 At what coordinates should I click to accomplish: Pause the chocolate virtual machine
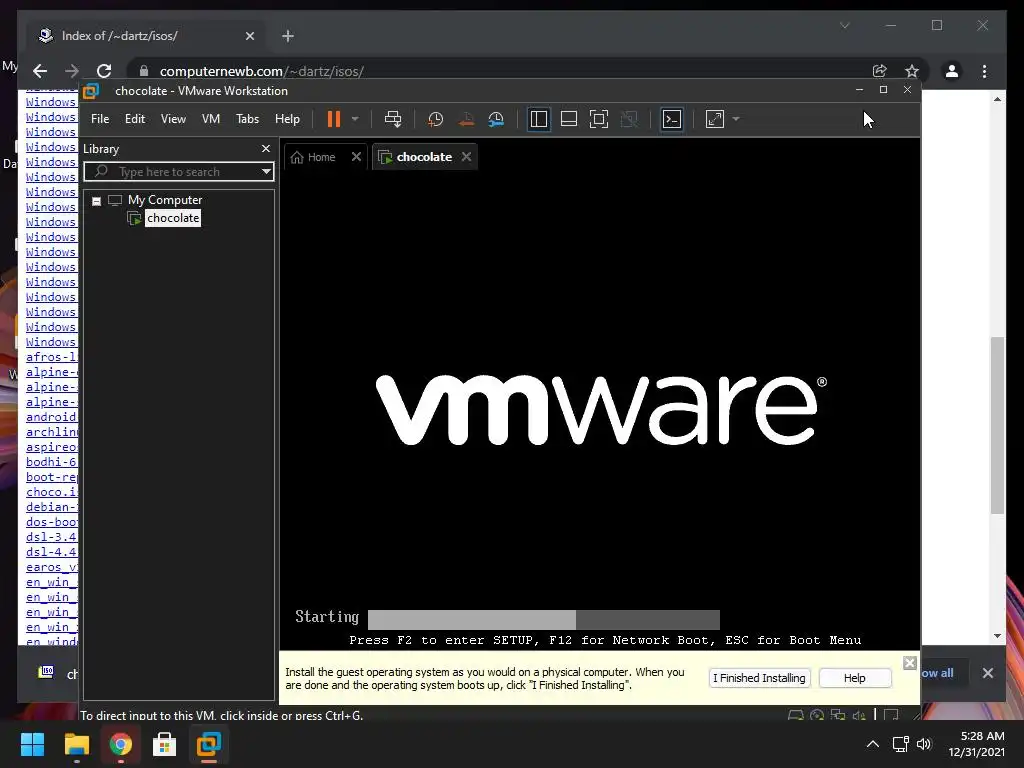(334, 119)
